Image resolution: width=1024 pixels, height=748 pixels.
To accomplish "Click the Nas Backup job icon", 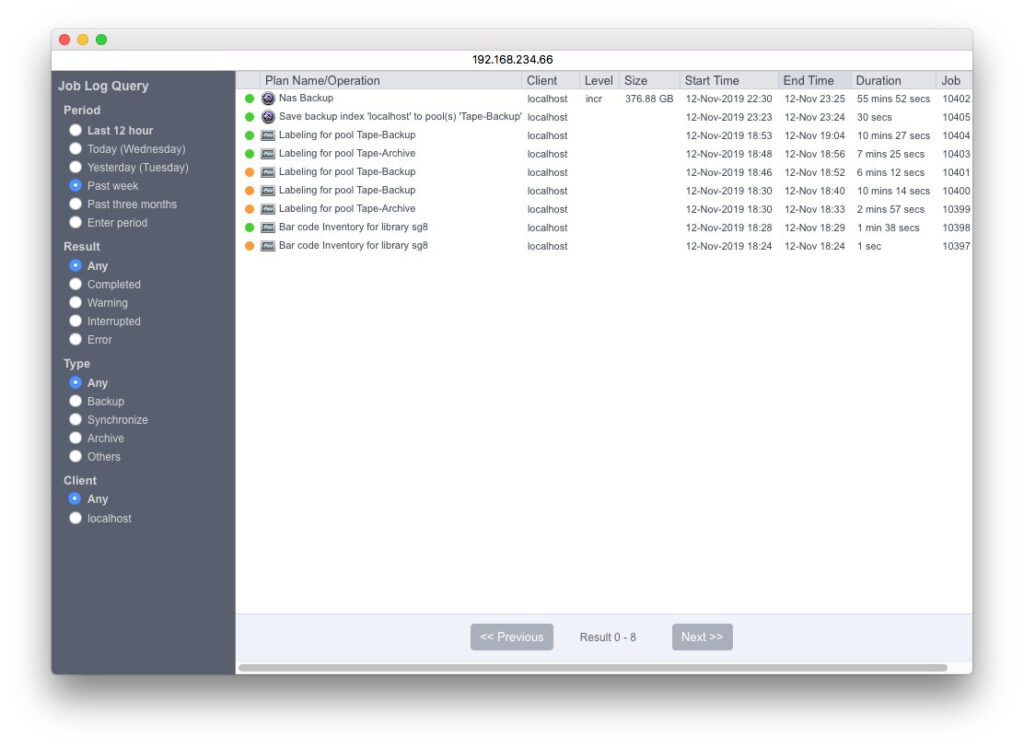I will (x=268, y=99).
